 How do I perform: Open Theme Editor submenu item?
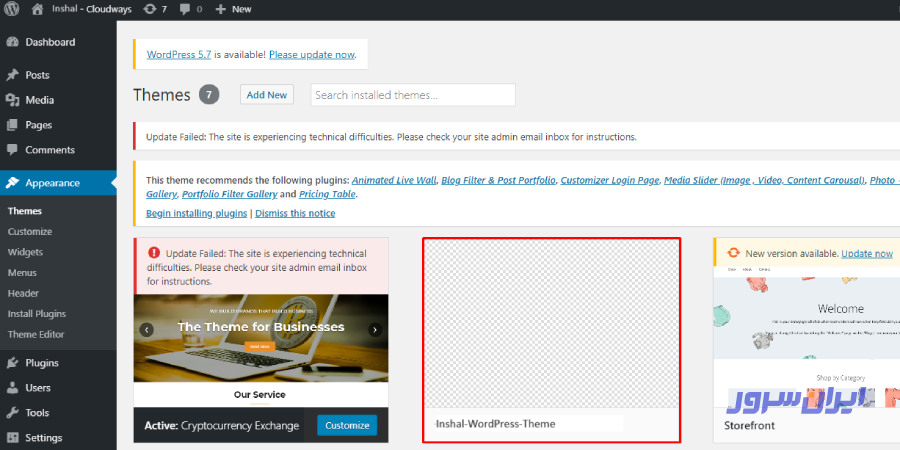click(x=36, y=334)
